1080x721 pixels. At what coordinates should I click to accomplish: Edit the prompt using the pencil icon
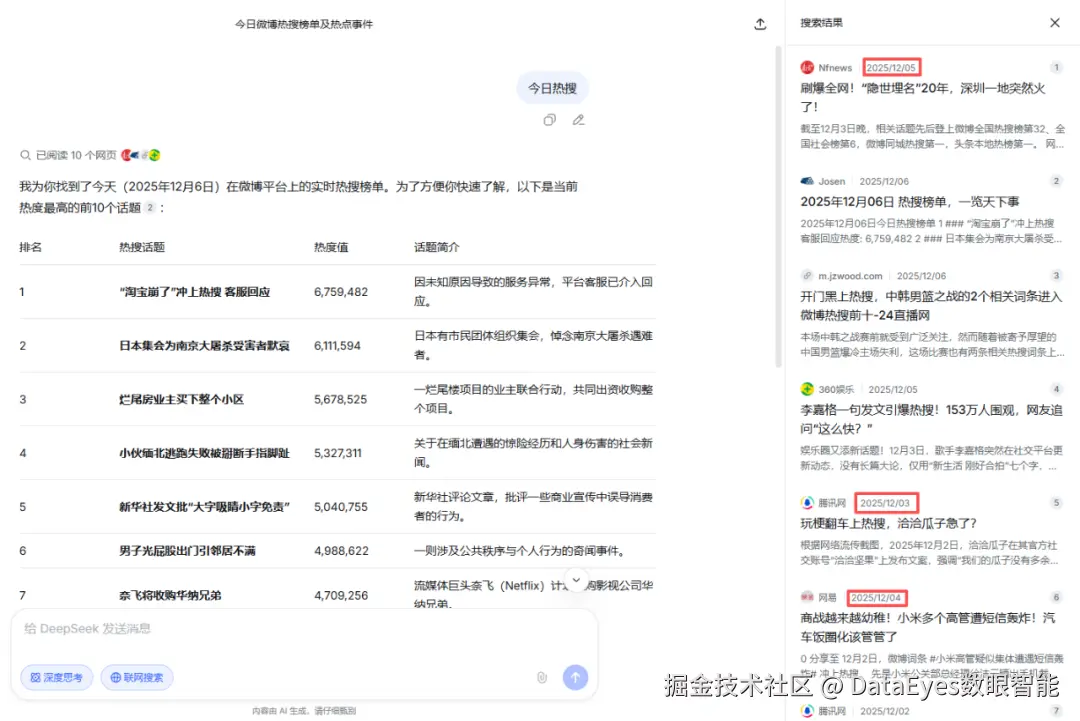pyautogui.click(x=578, y=119)
